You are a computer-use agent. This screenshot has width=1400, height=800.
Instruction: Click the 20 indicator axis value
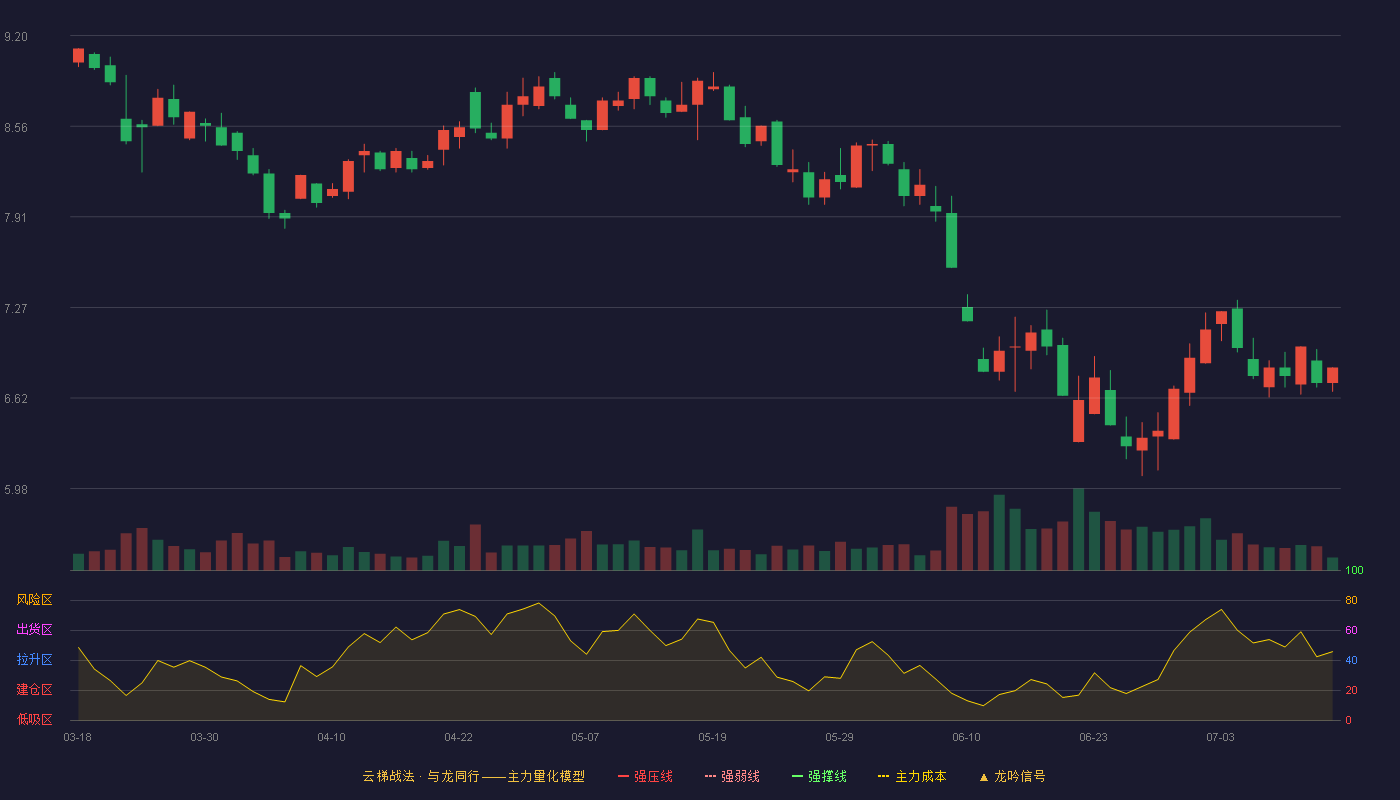tap(1351, 690)
